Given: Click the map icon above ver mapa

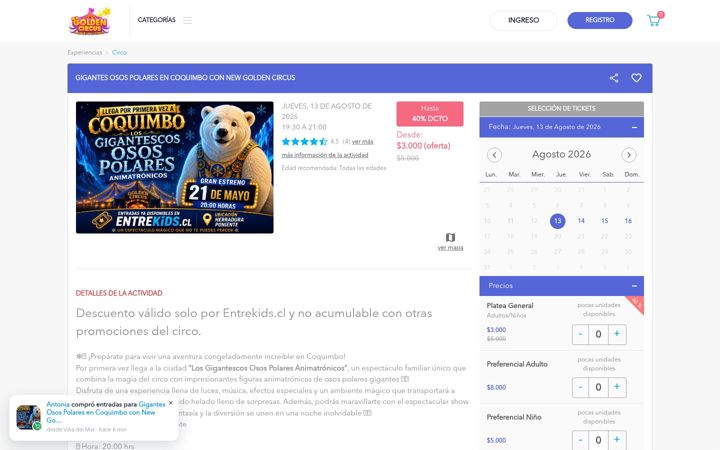Looking at the screenshot, I should 450,237.
